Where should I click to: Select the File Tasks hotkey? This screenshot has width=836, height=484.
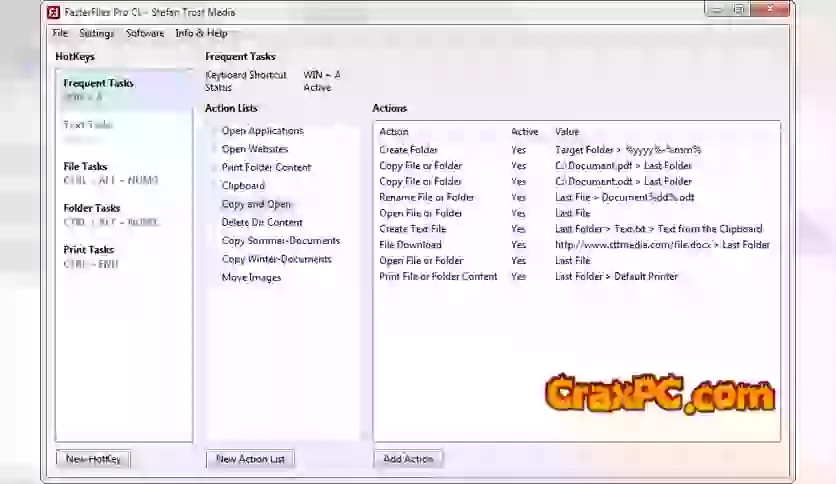pyautogui.click(x=124, y=173)
